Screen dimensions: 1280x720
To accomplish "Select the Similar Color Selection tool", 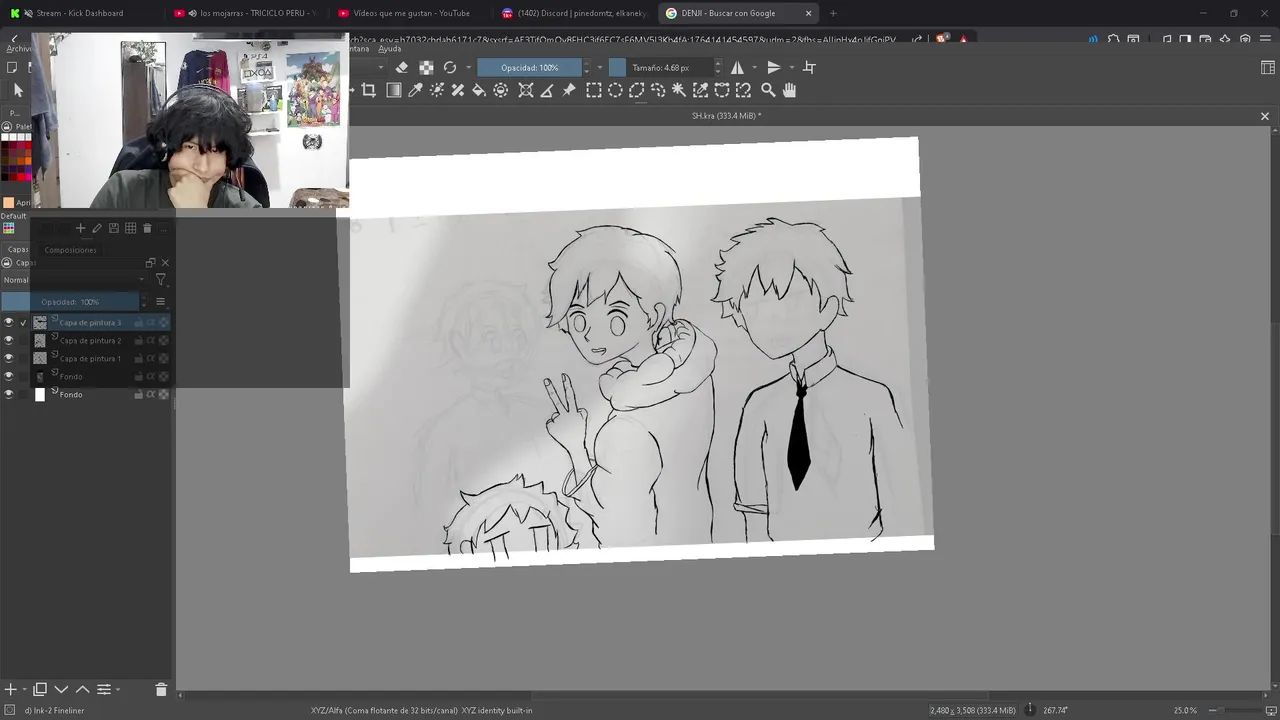I will point(701,90).
